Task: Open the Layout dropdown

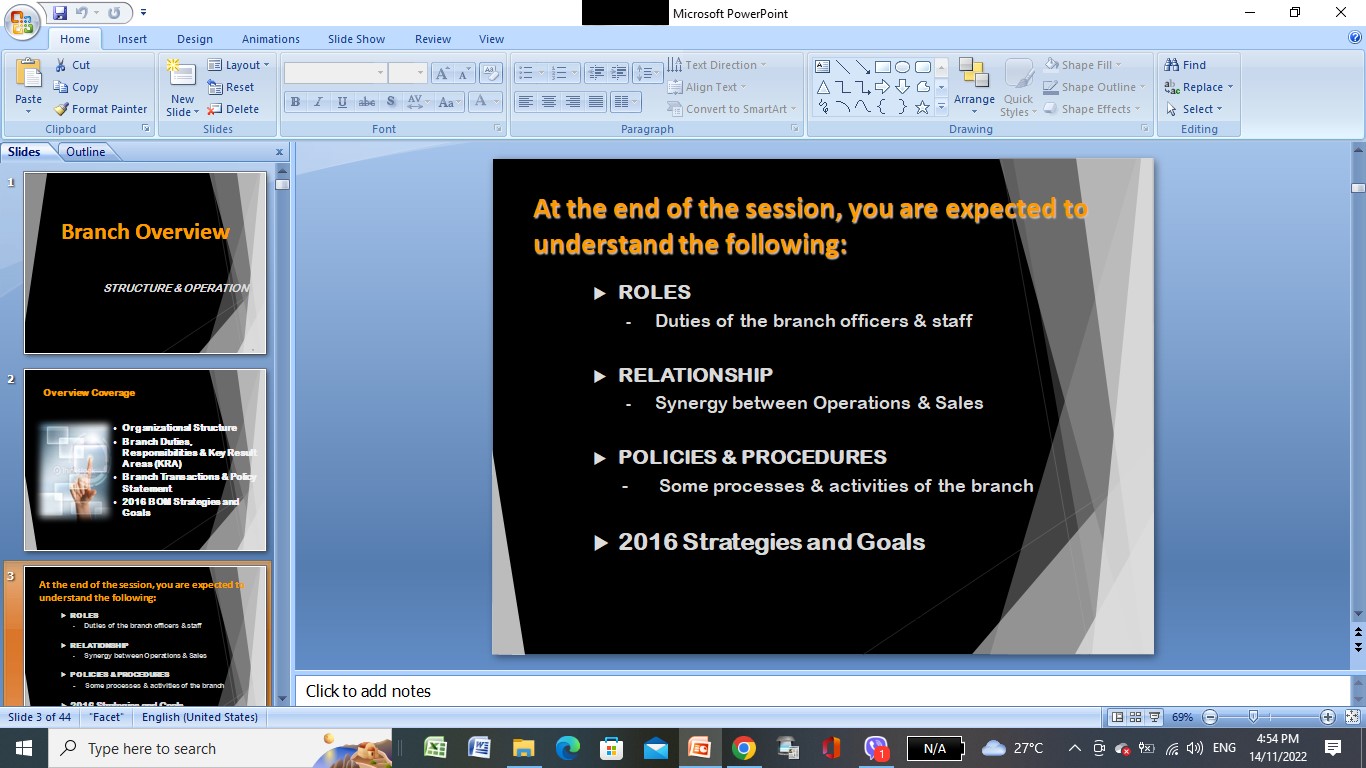Action: (x=239, y=65)
